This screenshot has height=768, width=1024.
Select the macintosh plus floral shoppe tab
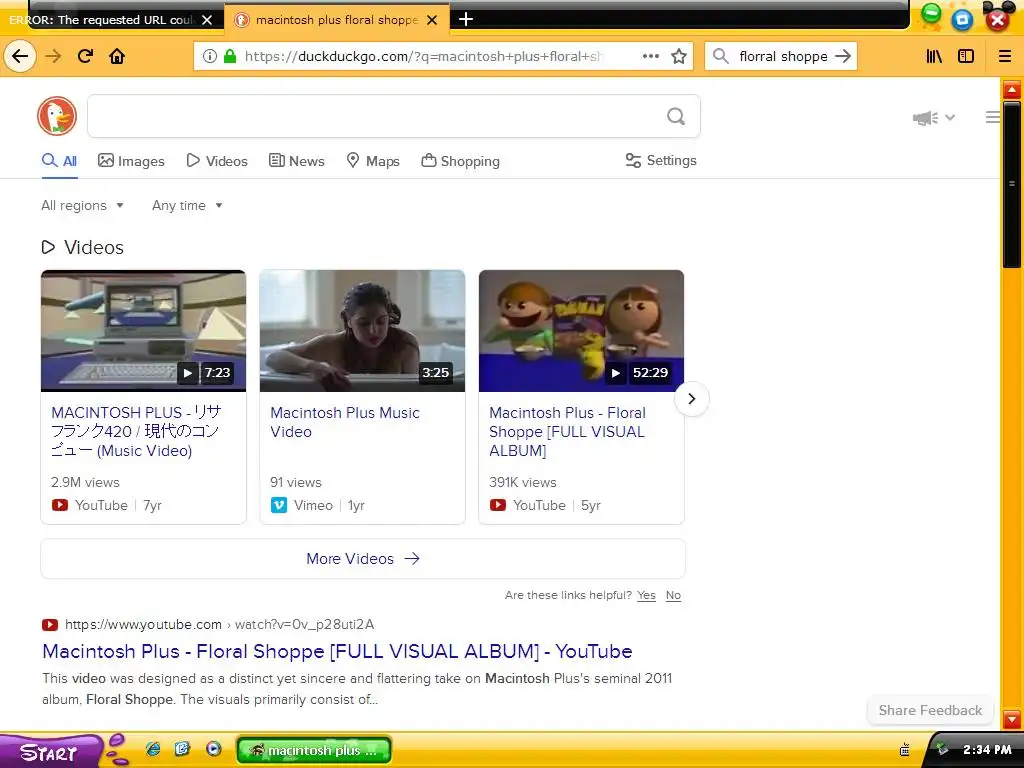[336, 20]
